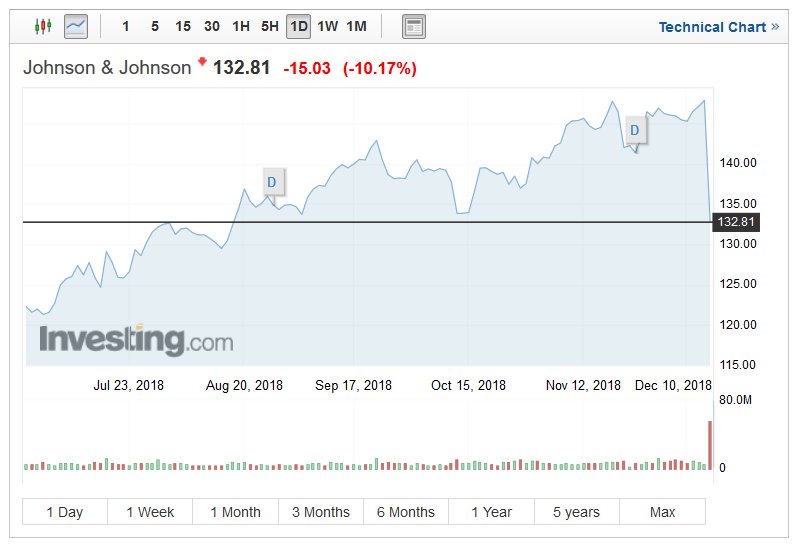
Task: Set interval to 1 minute
Action: point(126,26)
